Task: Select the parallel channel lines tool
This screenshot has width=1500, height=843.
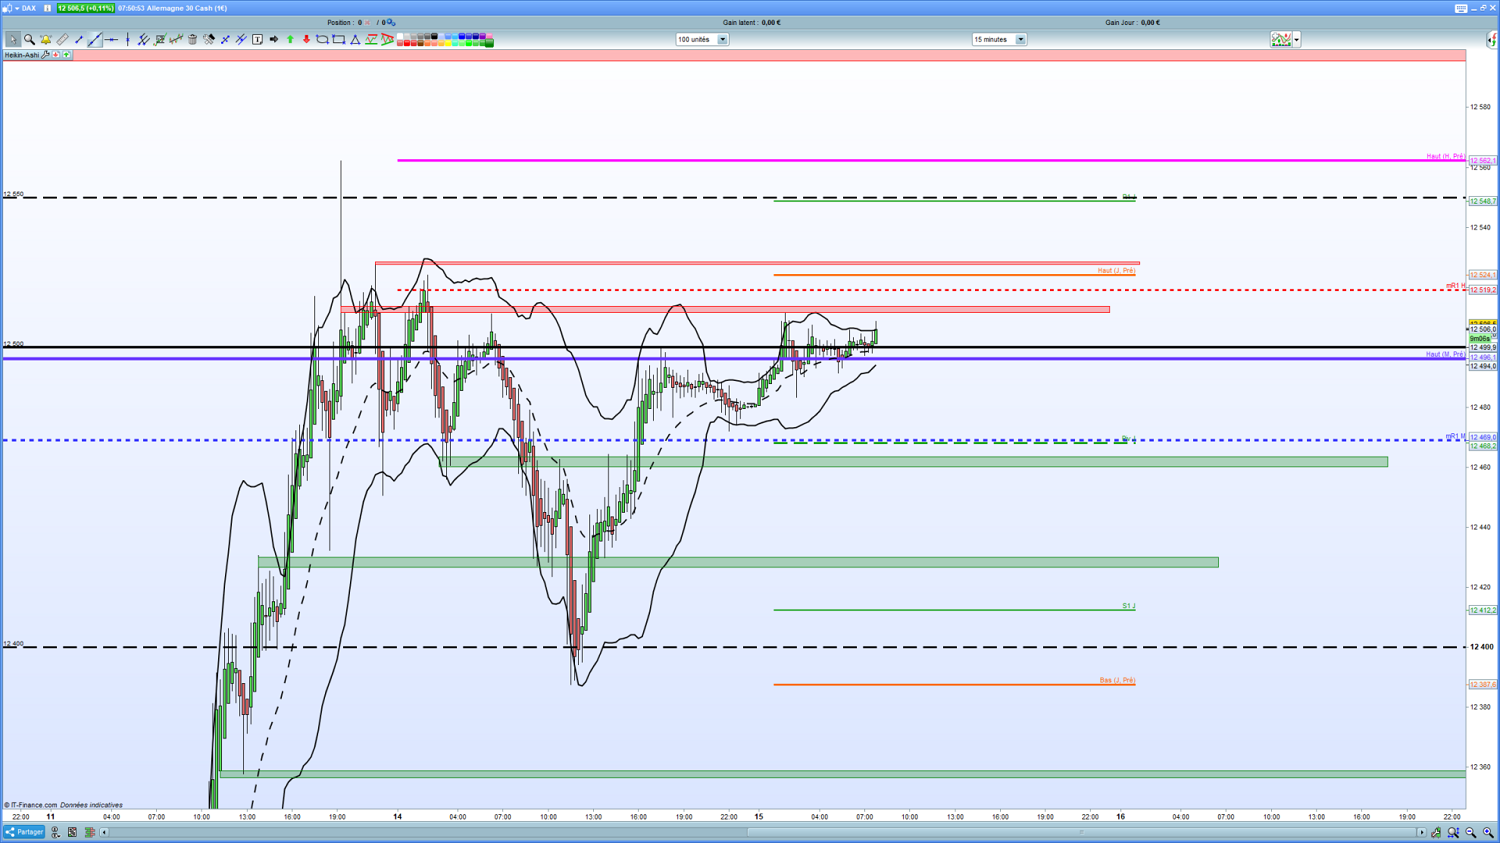Action: (144, 40)
